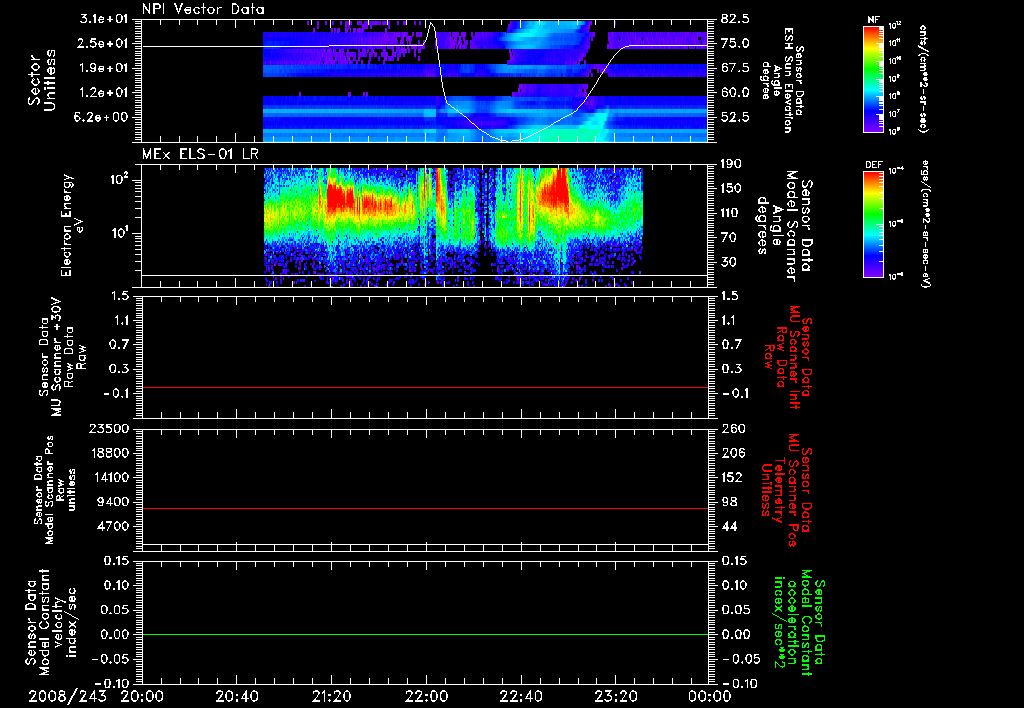Screen dimensions: 1024x708
Task: Click the green line in the velocity panel
Action: tap(425, 634)
